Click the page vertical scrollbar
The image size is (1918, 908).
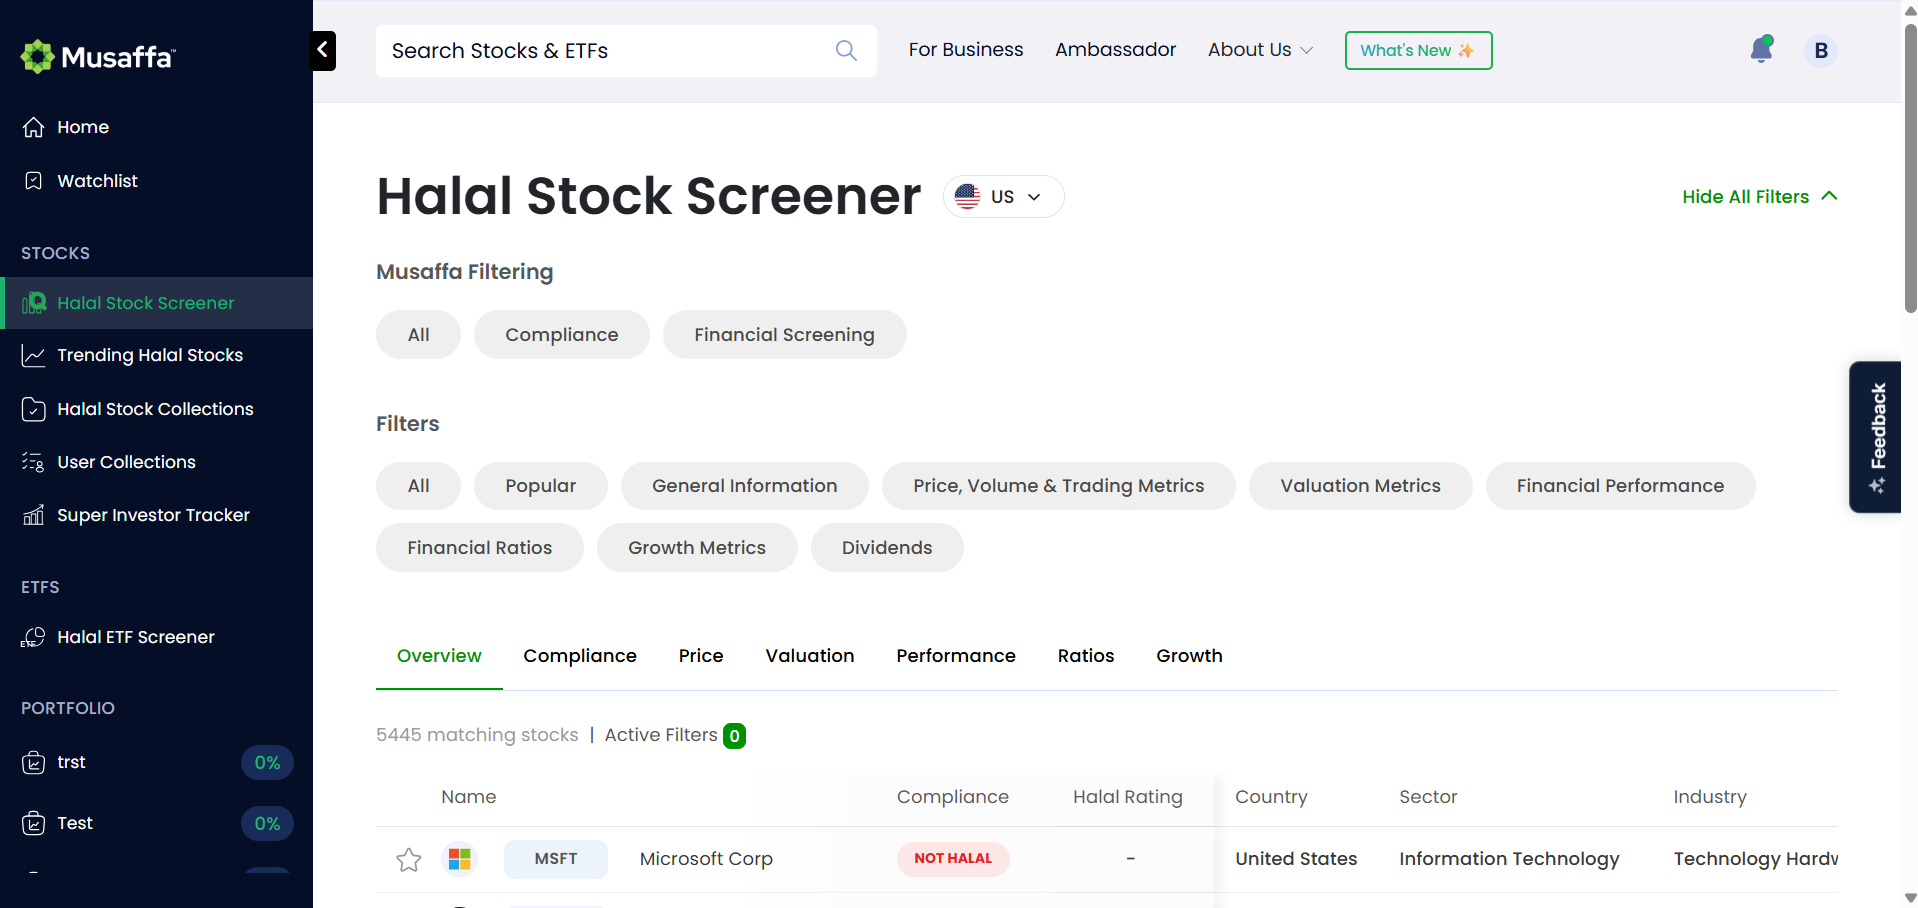click(x=1910, y=168)
